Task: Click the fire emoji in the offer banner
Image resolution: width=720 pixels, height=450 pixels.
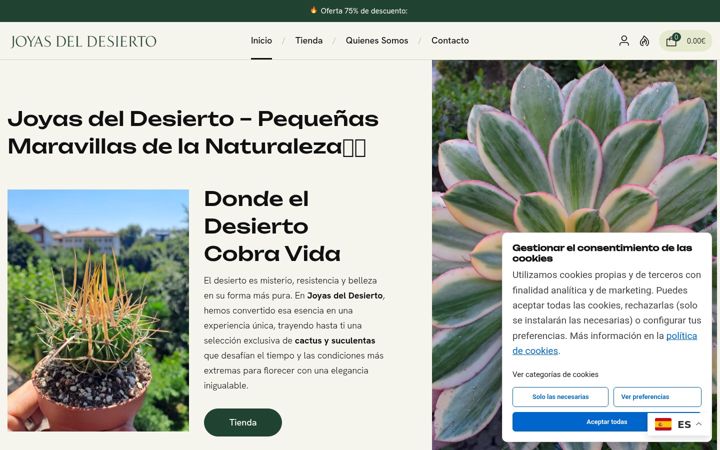Action: pos(314,10)
